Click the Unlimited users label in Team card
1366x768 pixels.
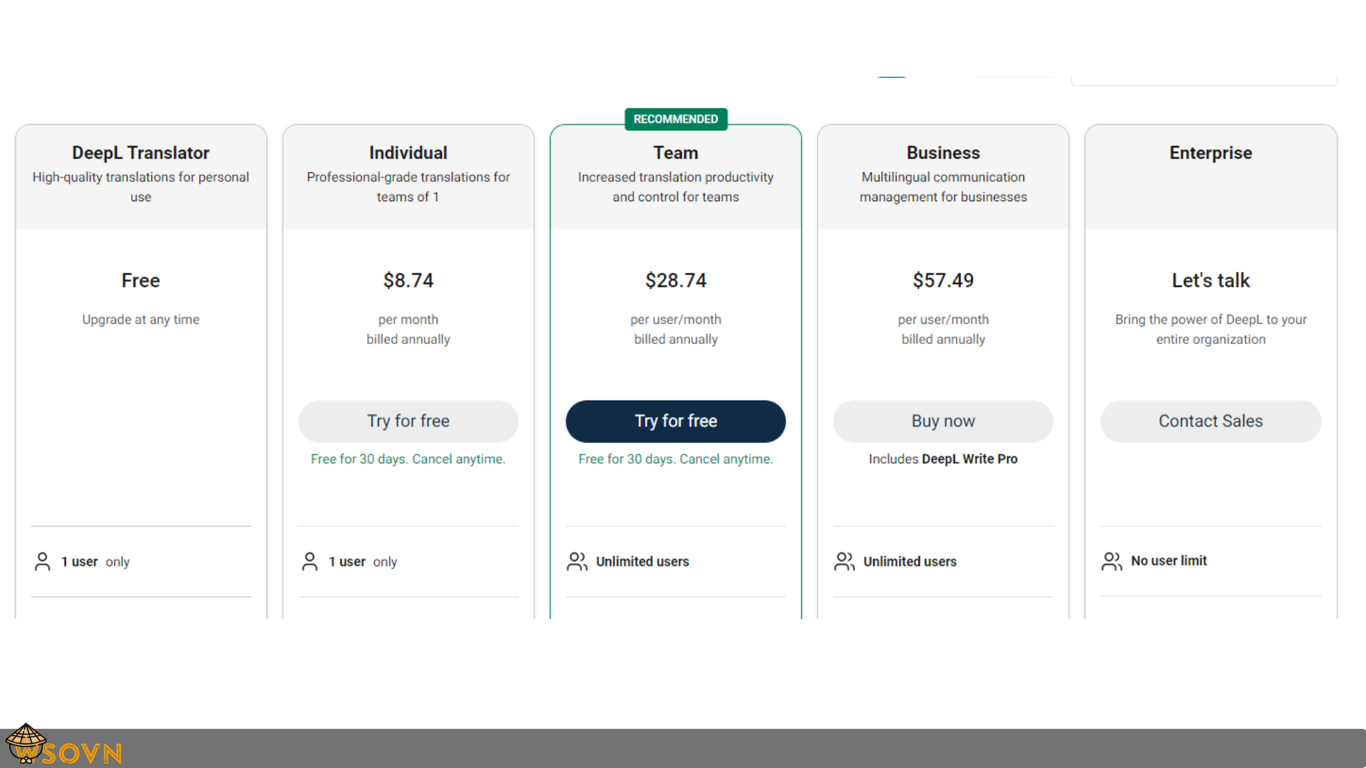pos(642,562)
